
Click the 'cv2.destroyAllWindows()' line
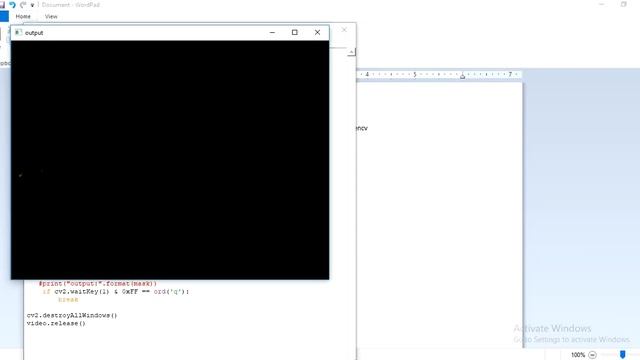pos(72,316)
